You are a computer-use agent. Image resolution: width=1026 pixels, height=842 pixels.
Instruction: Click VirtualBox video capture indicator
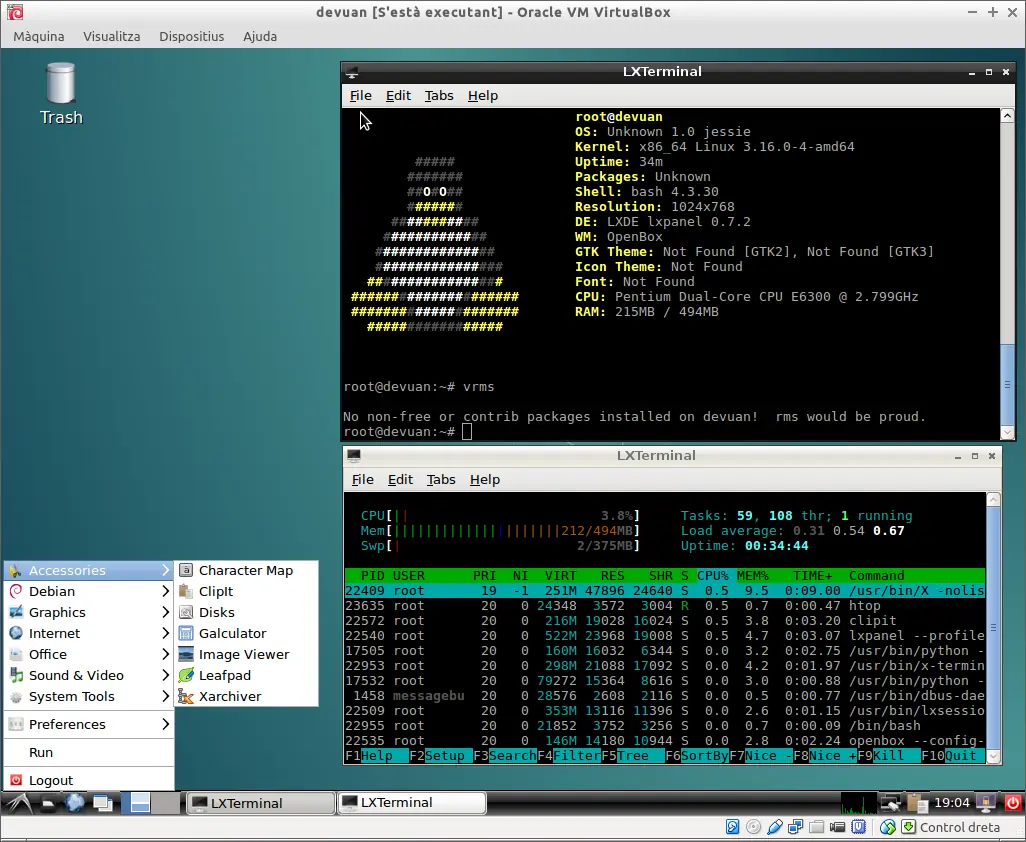pyautogui.click(x=837, y=827)
